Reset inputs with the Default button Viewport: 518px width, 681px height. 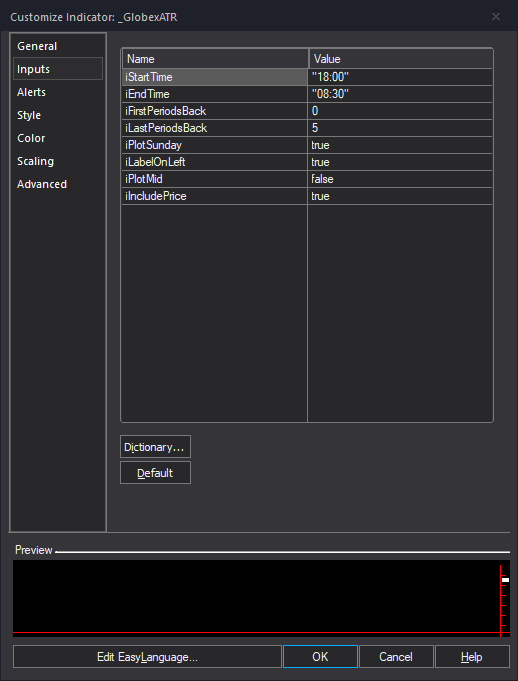155,473
